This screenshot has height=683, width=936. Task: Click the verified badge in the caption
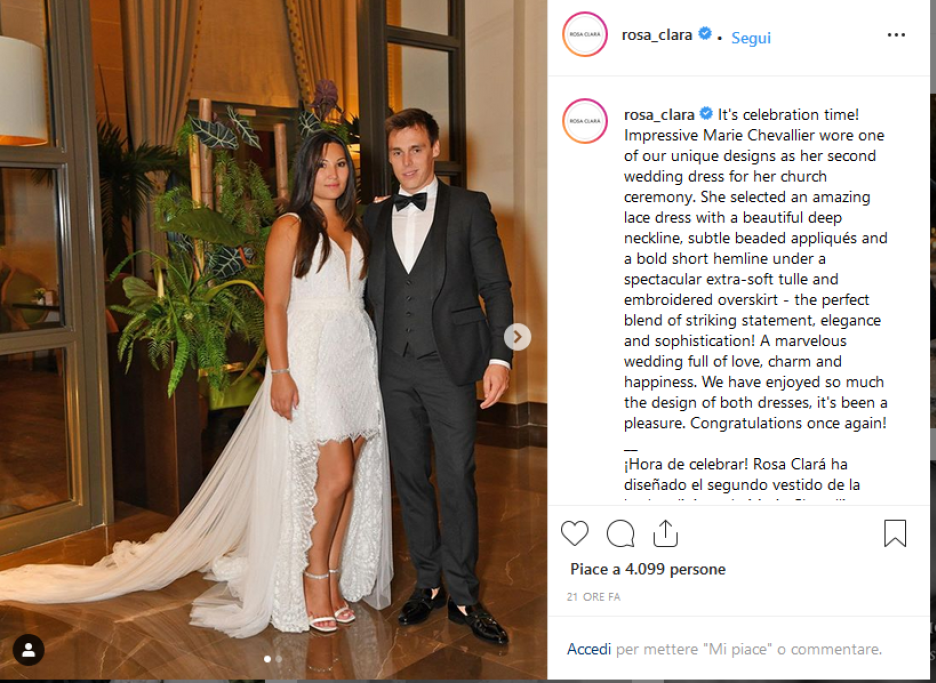[x=706, y=113]
